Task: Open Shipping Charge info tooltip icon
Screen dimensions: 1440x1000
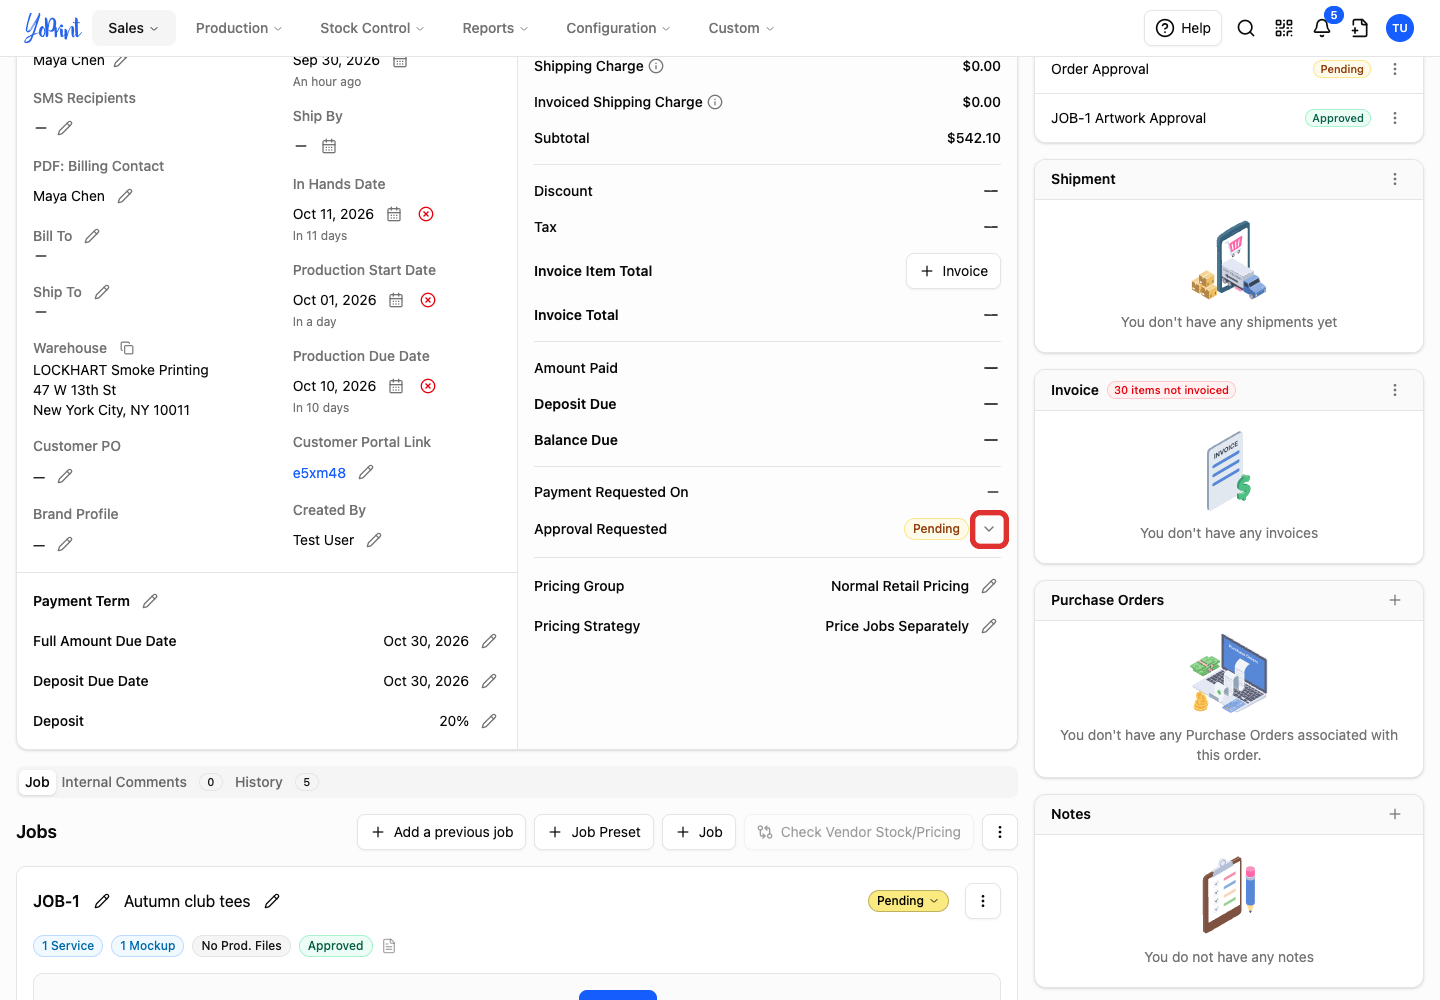Action: tap(656, 66)
